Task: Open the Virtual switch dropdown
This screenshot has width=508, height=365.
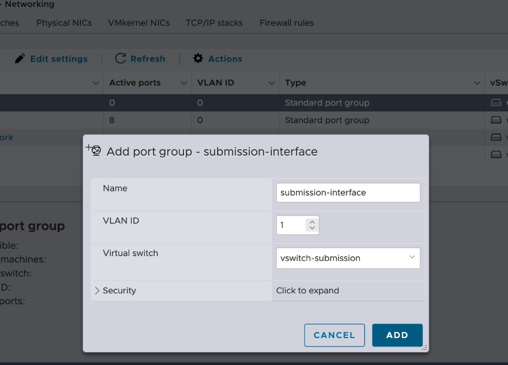Action: pos(348,258)
